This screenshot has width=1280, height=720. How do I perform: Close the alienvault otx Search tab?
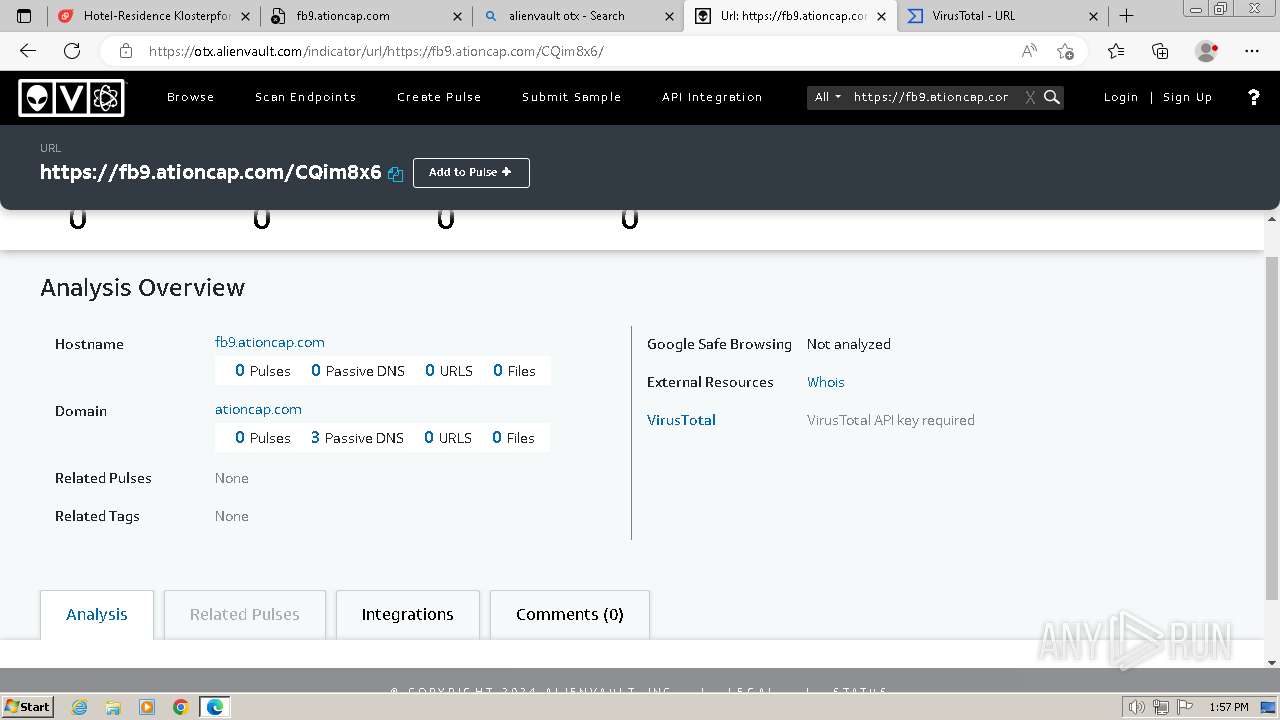pos(668,16)
